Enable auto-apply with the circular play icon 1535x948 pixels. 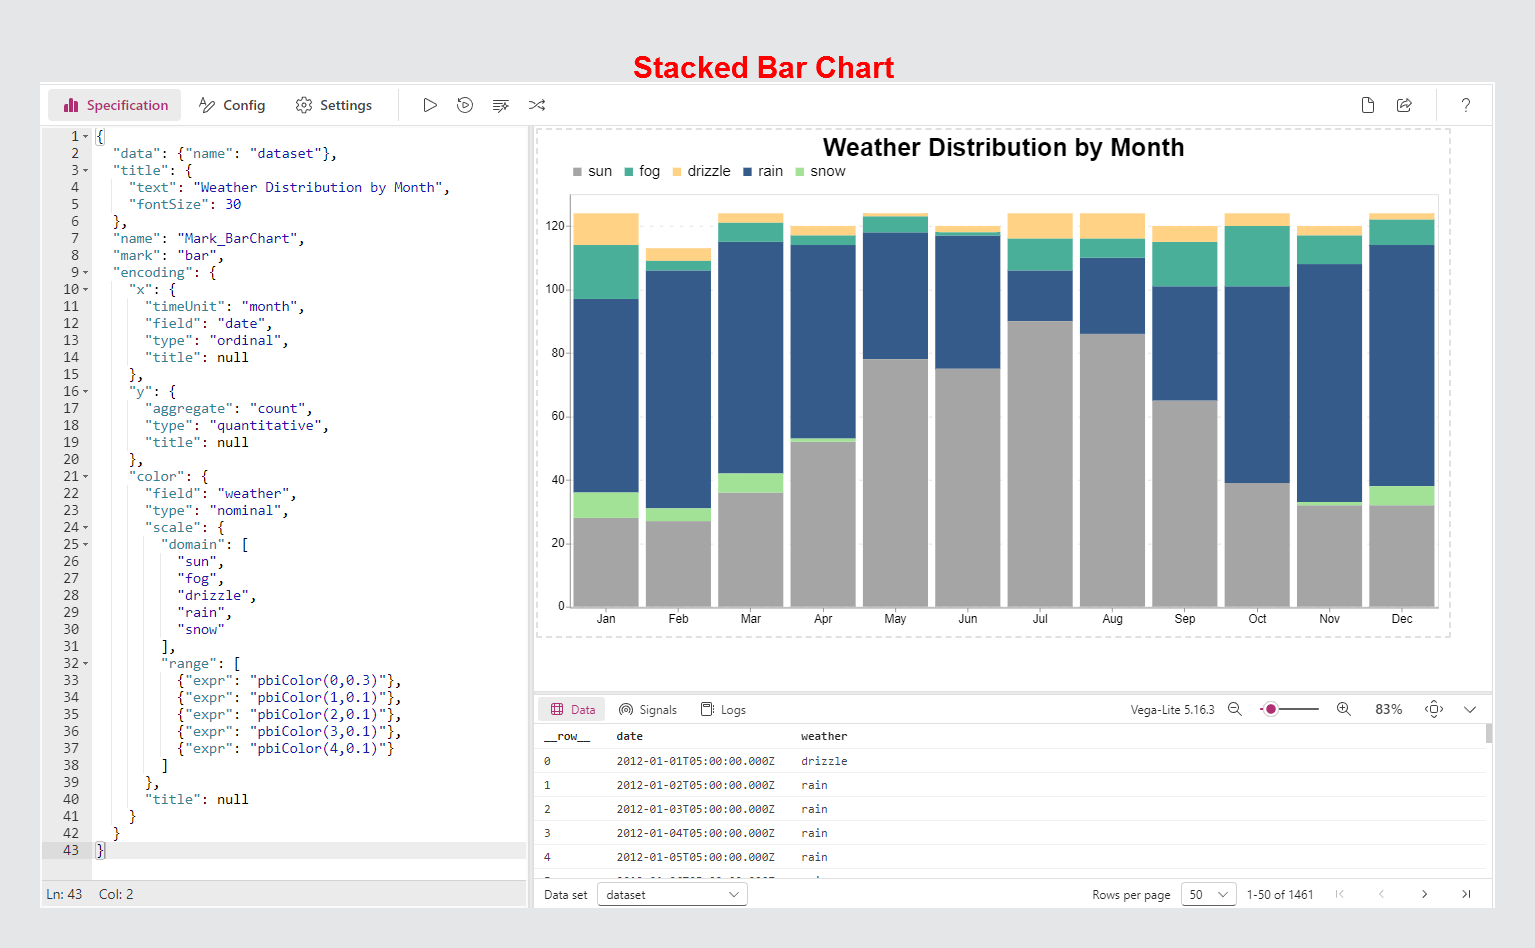465,104
